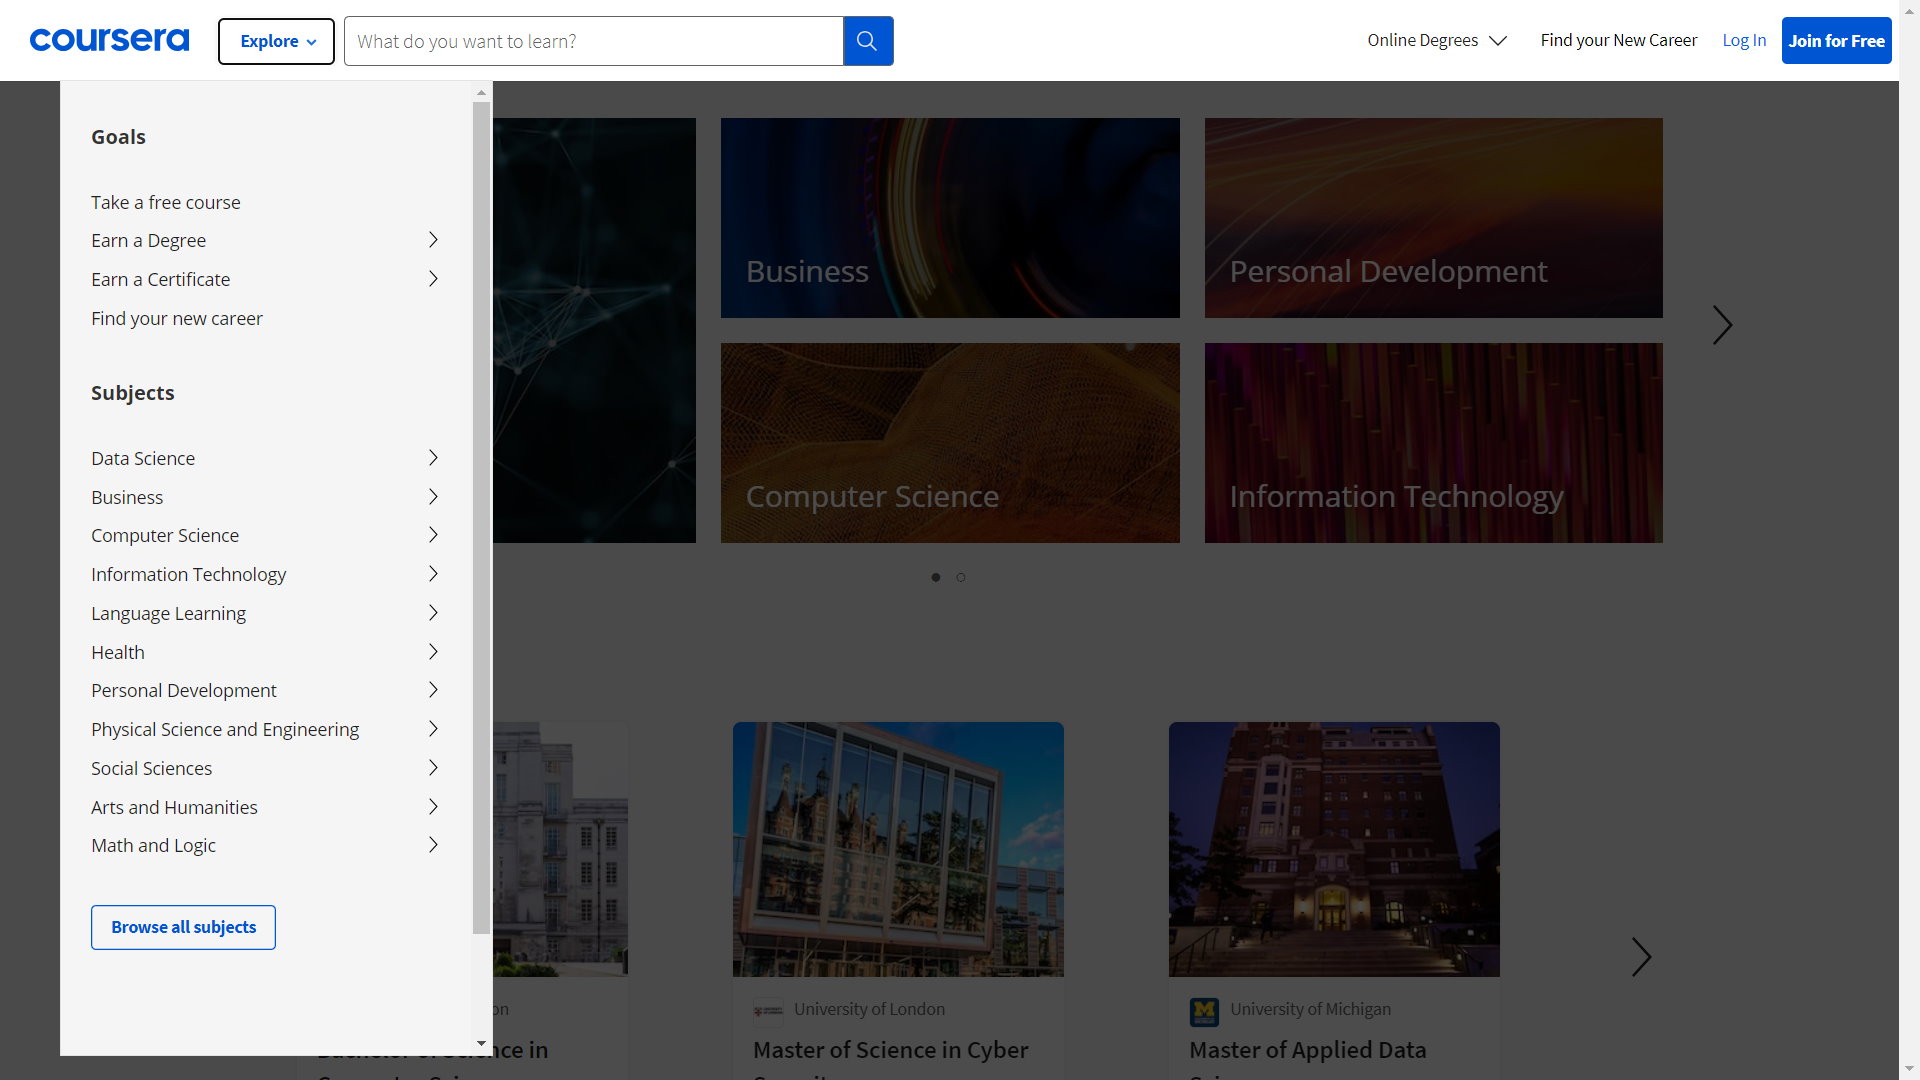This screenshot has width=1920, height=1080.
Task: Click the University of Michigan logo icon
Action: pos(1204,1011)
